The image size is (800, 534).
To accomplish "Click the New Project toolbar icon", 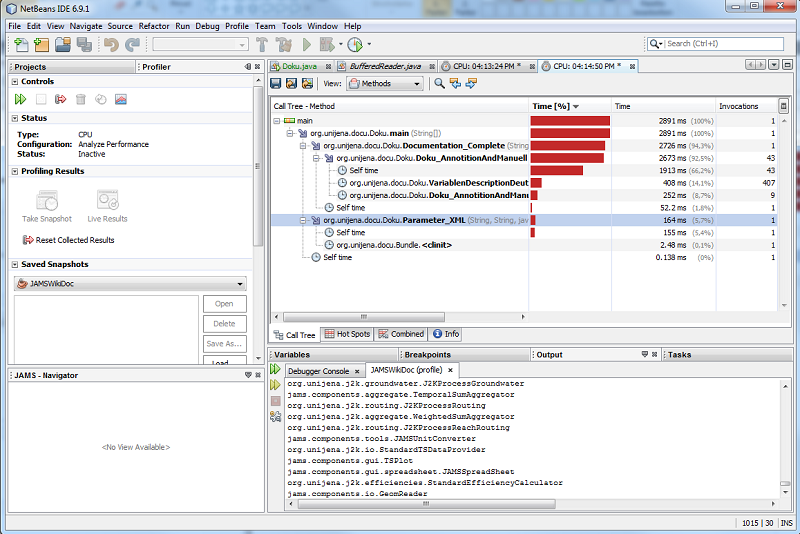I will pyautogui.click(x=40, y=44).
